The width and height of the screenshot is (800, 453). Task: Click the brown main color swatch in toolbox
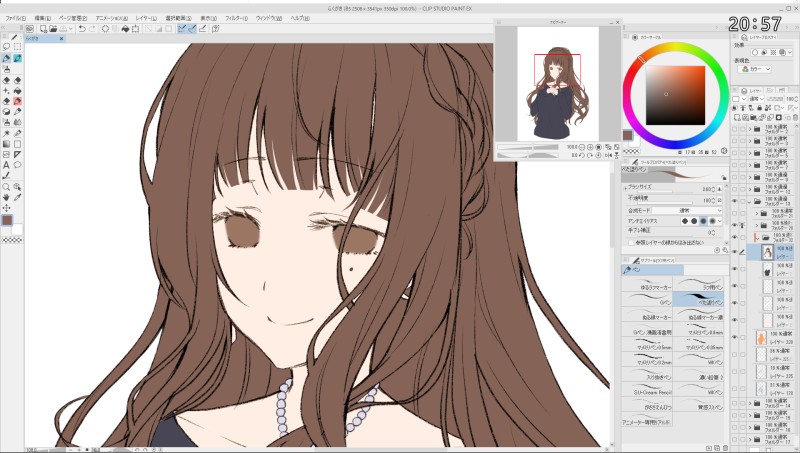[x=7, y=220]
